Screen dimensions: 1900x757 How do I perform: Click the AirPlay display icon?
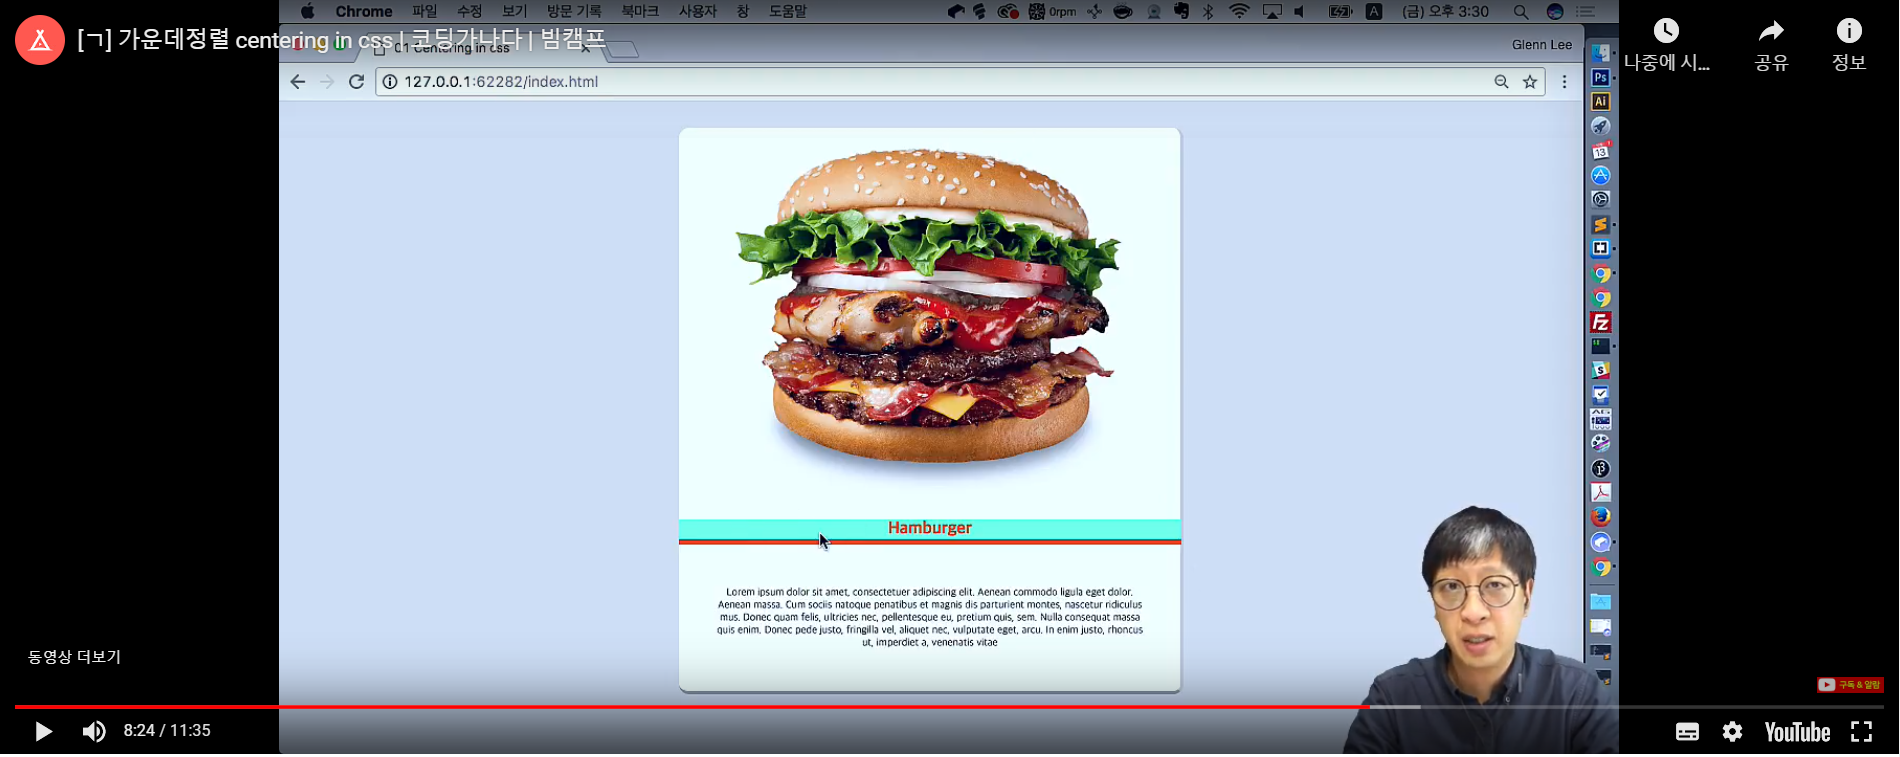[1272, 12]
